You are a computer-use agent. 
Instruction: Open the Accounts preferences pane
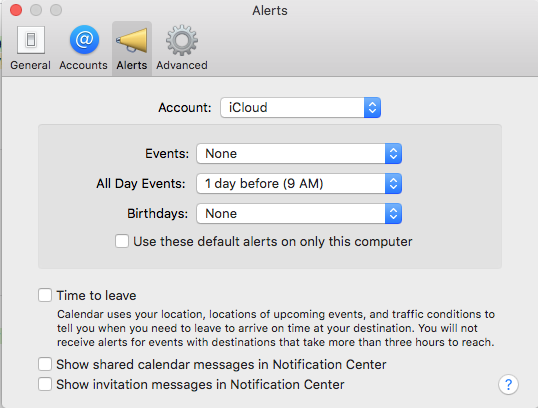83,48
